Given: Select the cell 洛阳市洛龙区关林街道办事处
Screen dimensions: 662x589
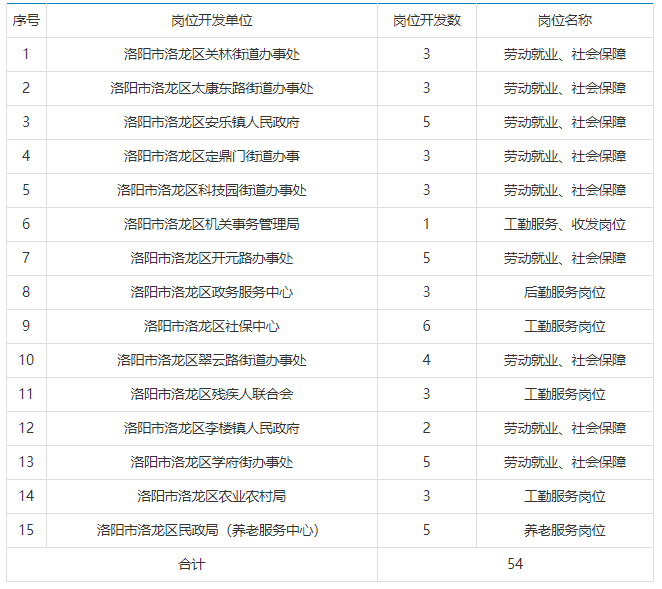Looking at the screenshot, I should pos(212,54).
